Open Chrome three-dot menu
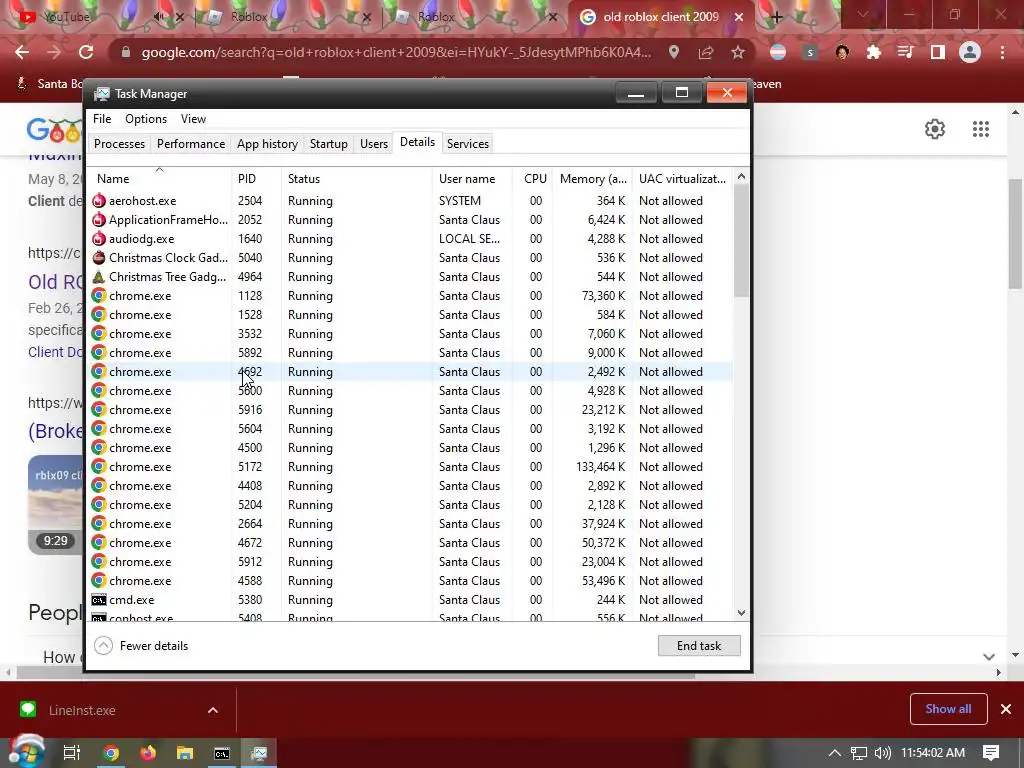Viewport: 1024px width, 768px height. click(1002, 52)
